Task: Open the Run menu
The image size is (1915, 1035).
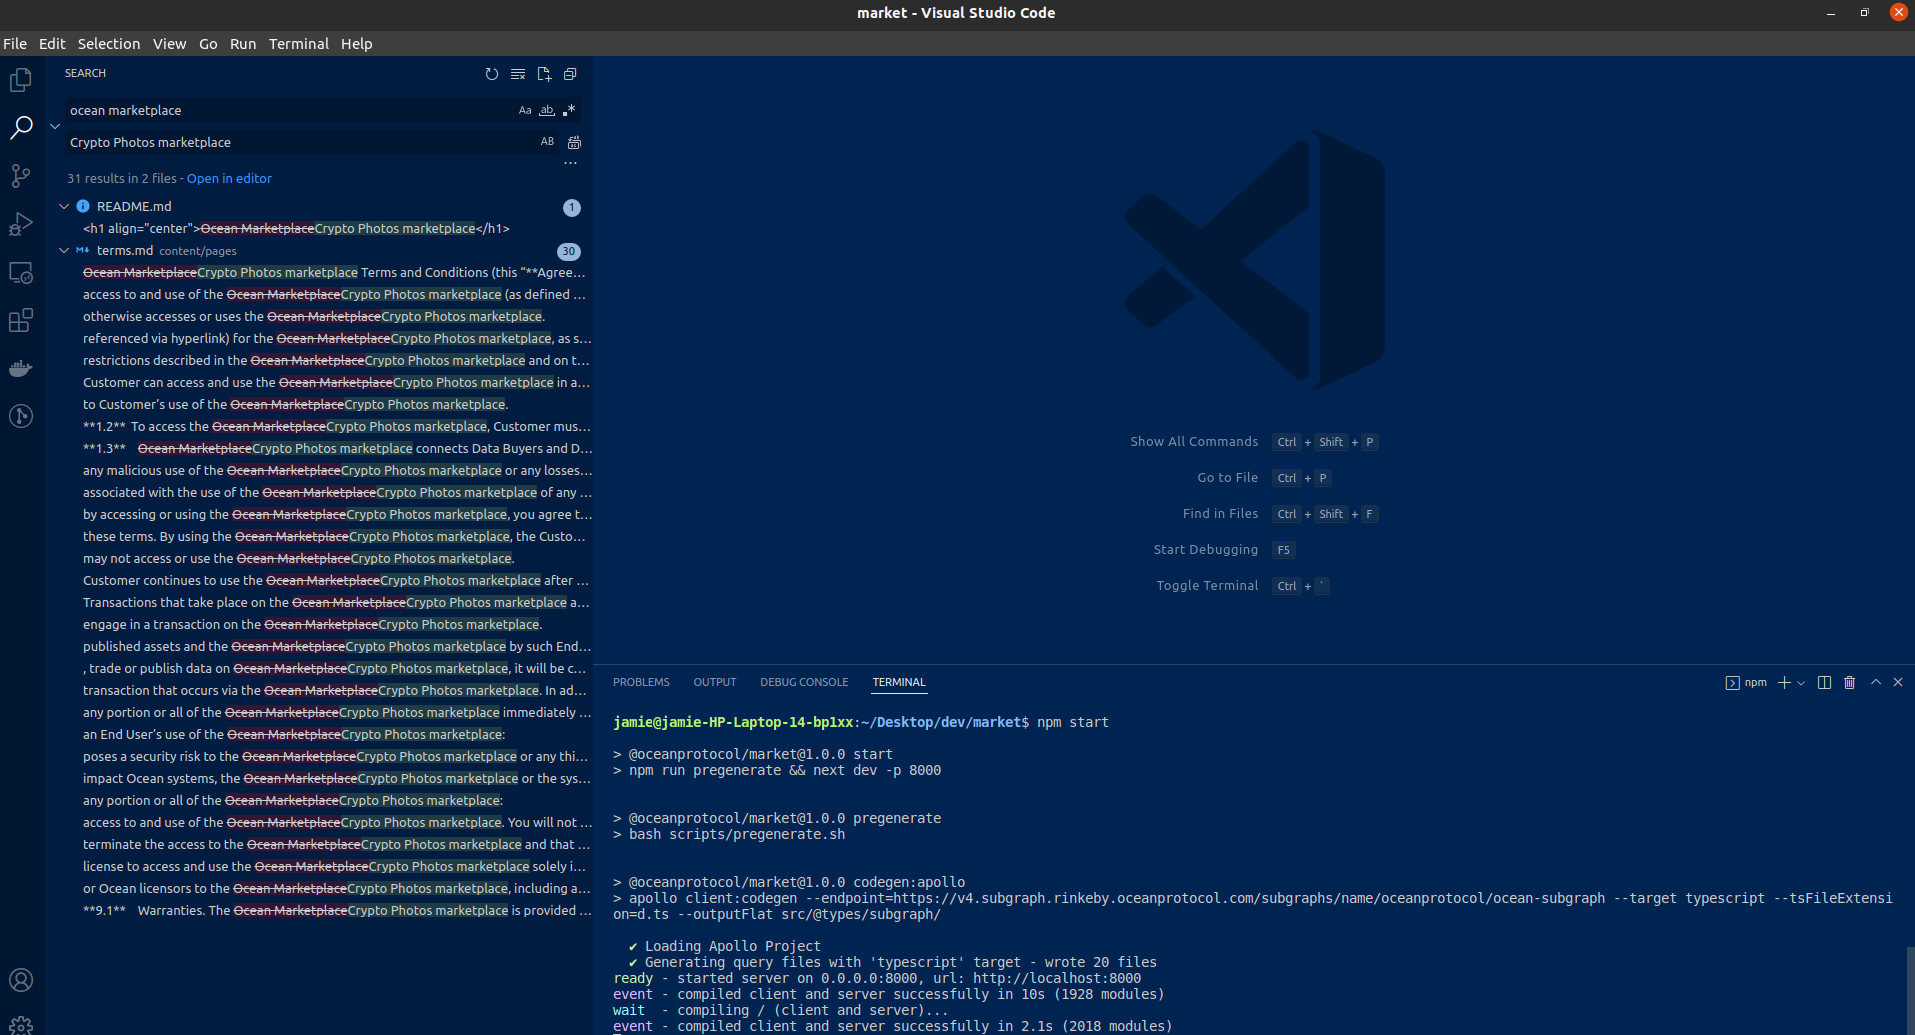Action: pyautogui.click(x=243, y=43)
